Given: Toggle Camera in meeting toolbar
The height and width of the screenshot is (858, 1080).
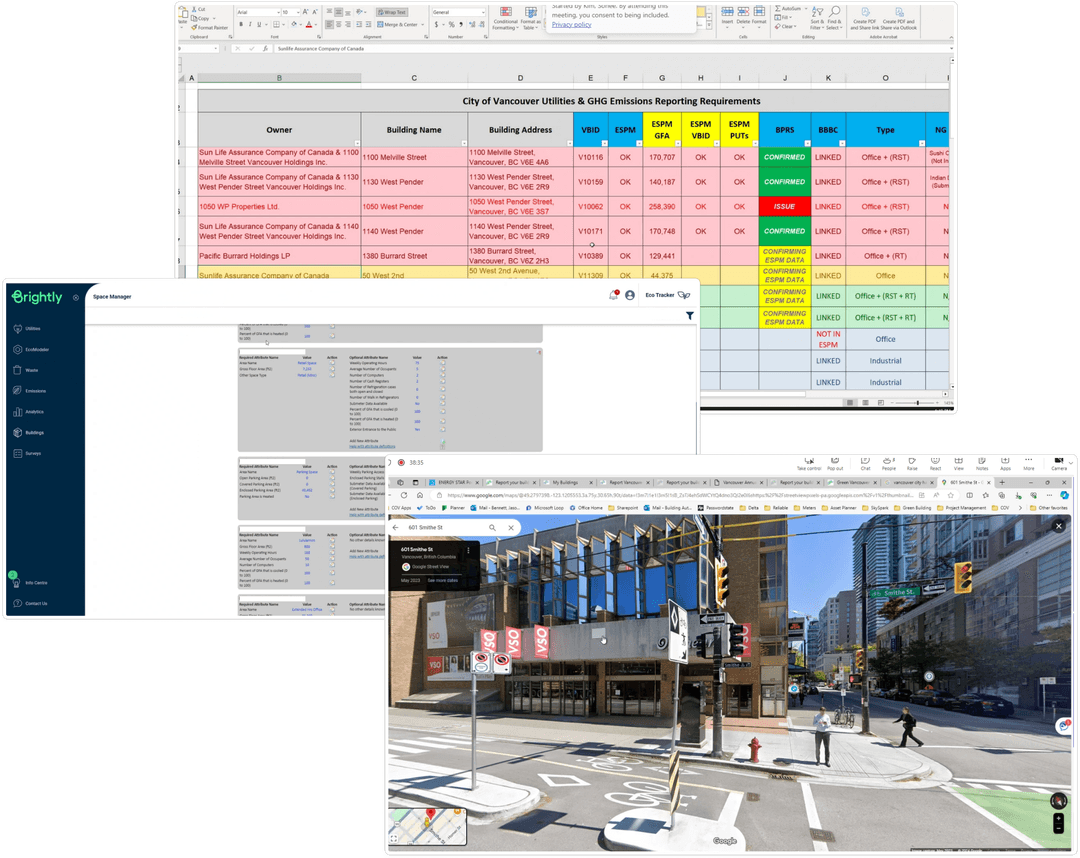Looking at the screenshot, I should (1059, 463).
